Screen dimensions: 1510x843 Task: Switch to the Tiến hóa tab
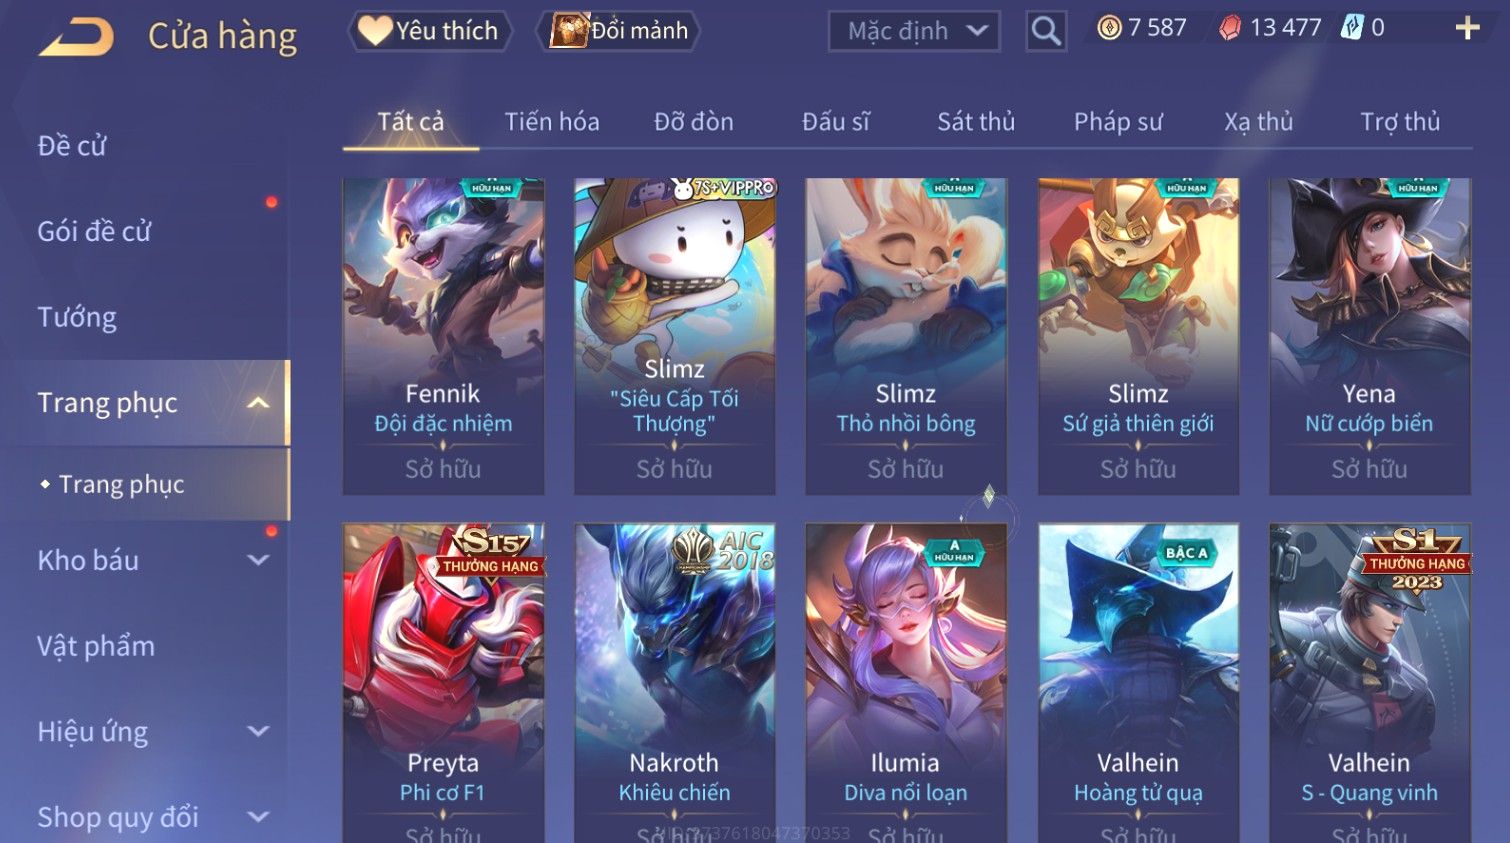pyautogui.click(x=552, y=122)
